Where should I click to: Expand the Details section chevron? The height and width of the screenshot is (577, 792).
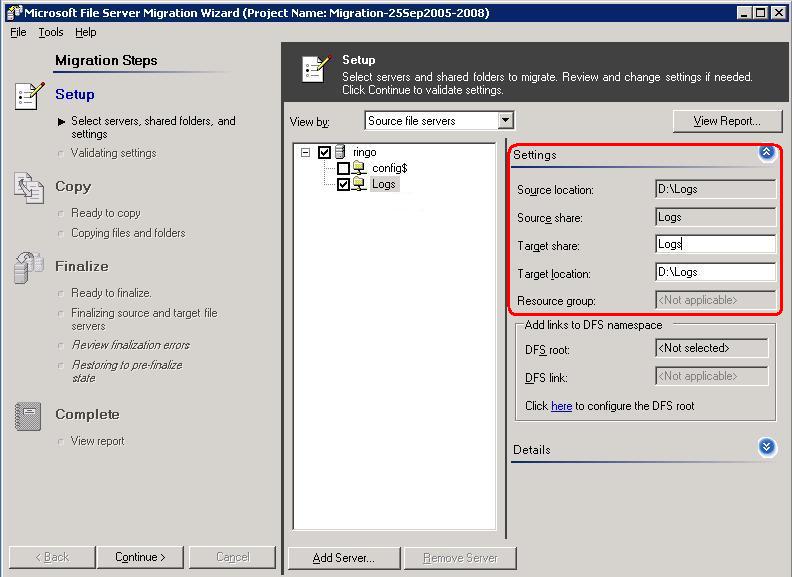[x=767, y=447]
